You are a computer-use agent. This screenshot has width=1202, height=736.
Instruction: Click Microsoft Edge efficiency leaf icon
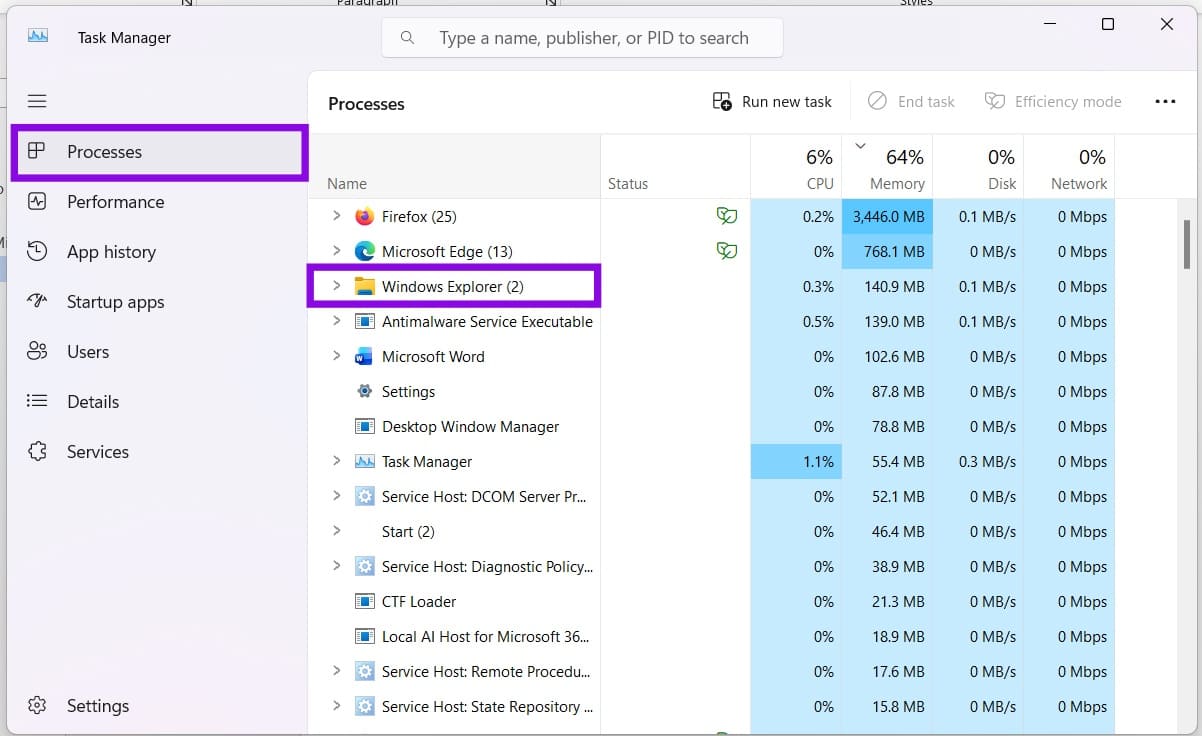727,251
